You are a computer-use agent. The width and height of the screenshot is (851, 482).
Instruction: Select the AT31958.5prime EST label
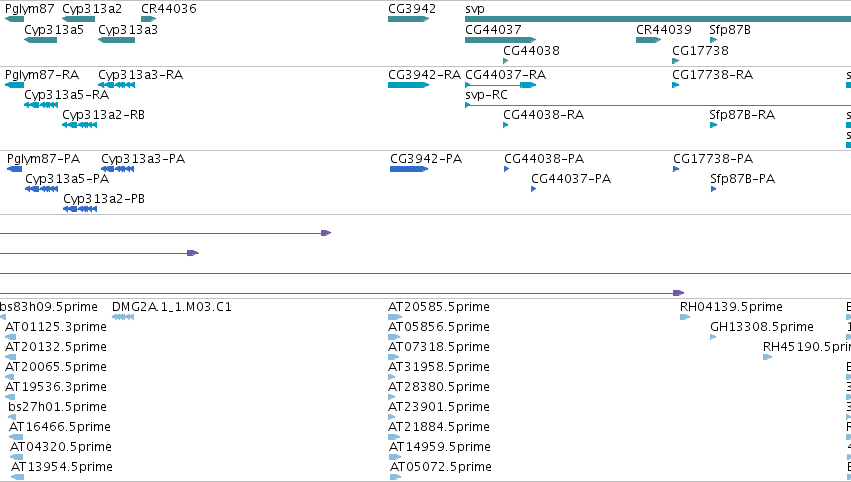pos(439,367)
